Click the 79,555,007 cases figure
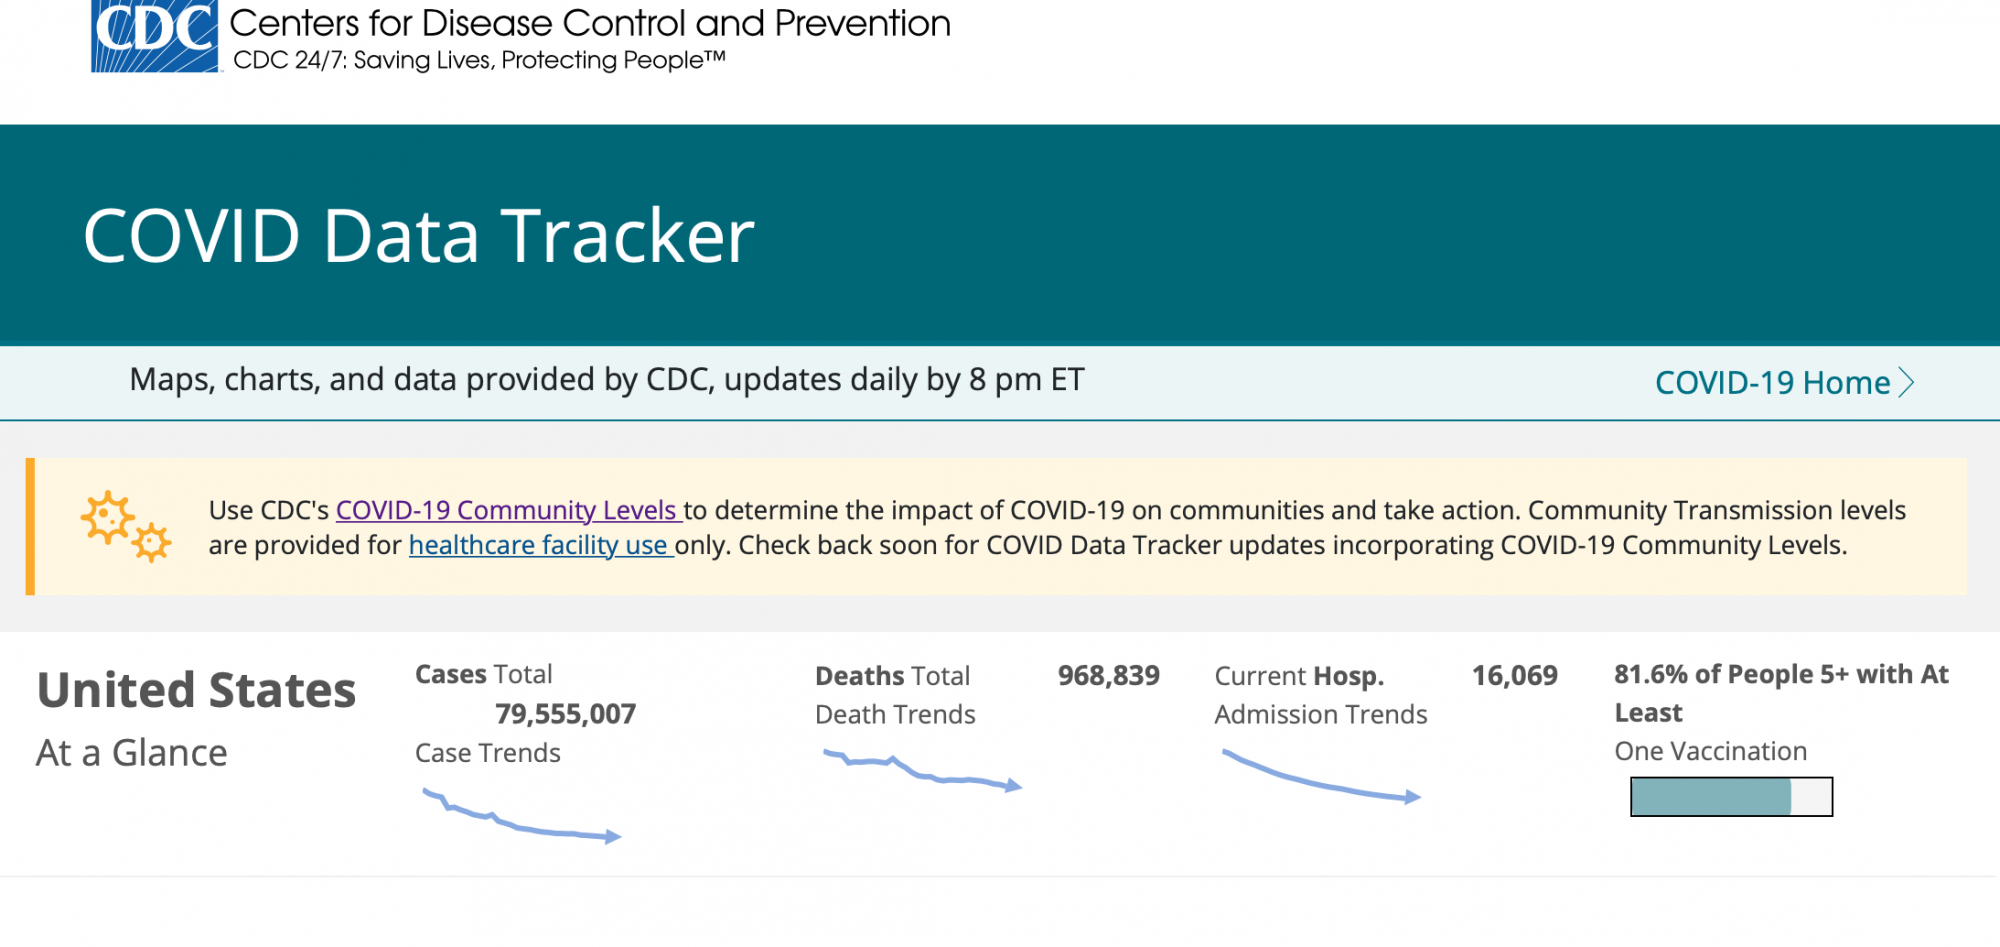 coord(565,714)
